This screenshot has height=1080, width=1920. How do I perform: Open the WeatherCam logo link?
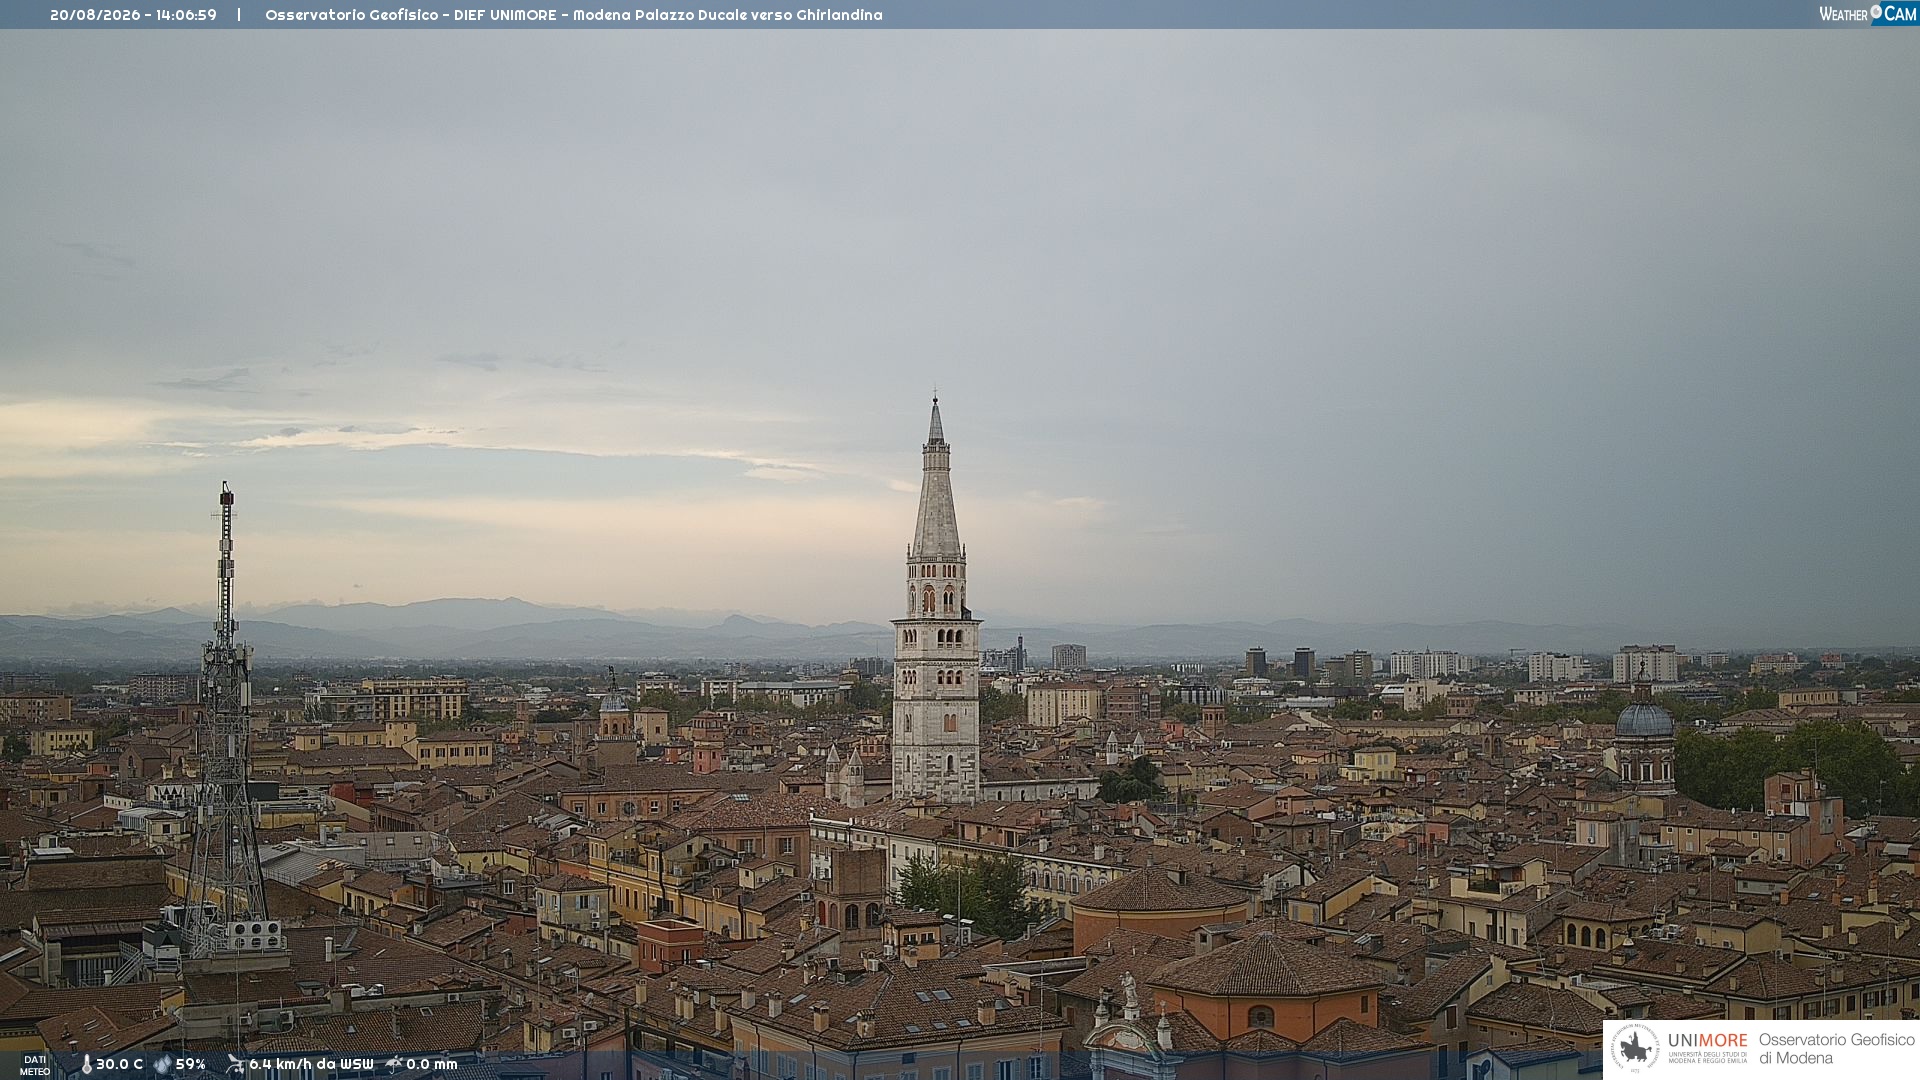1868,13
